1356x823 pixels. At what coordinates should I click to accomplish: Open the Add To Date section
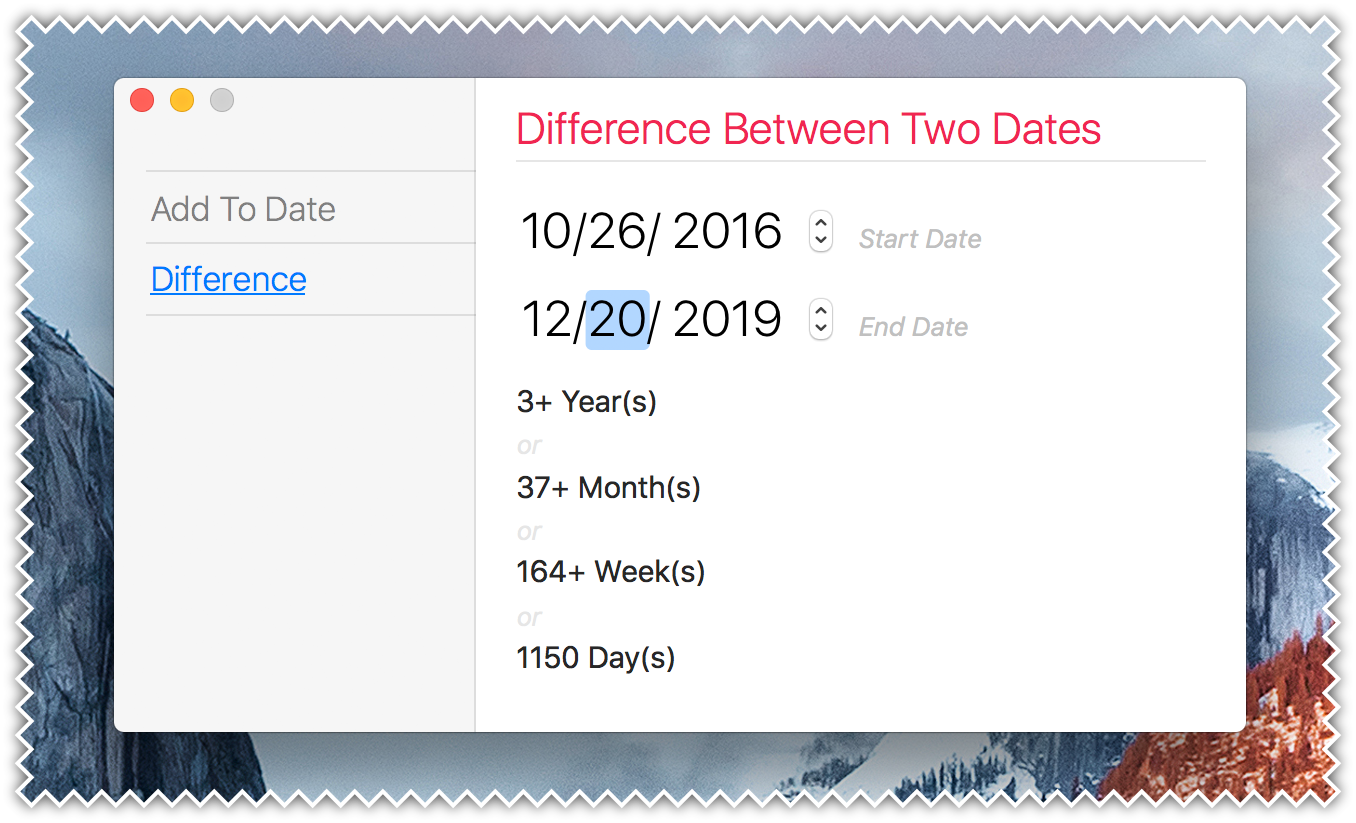click(243, 209)
